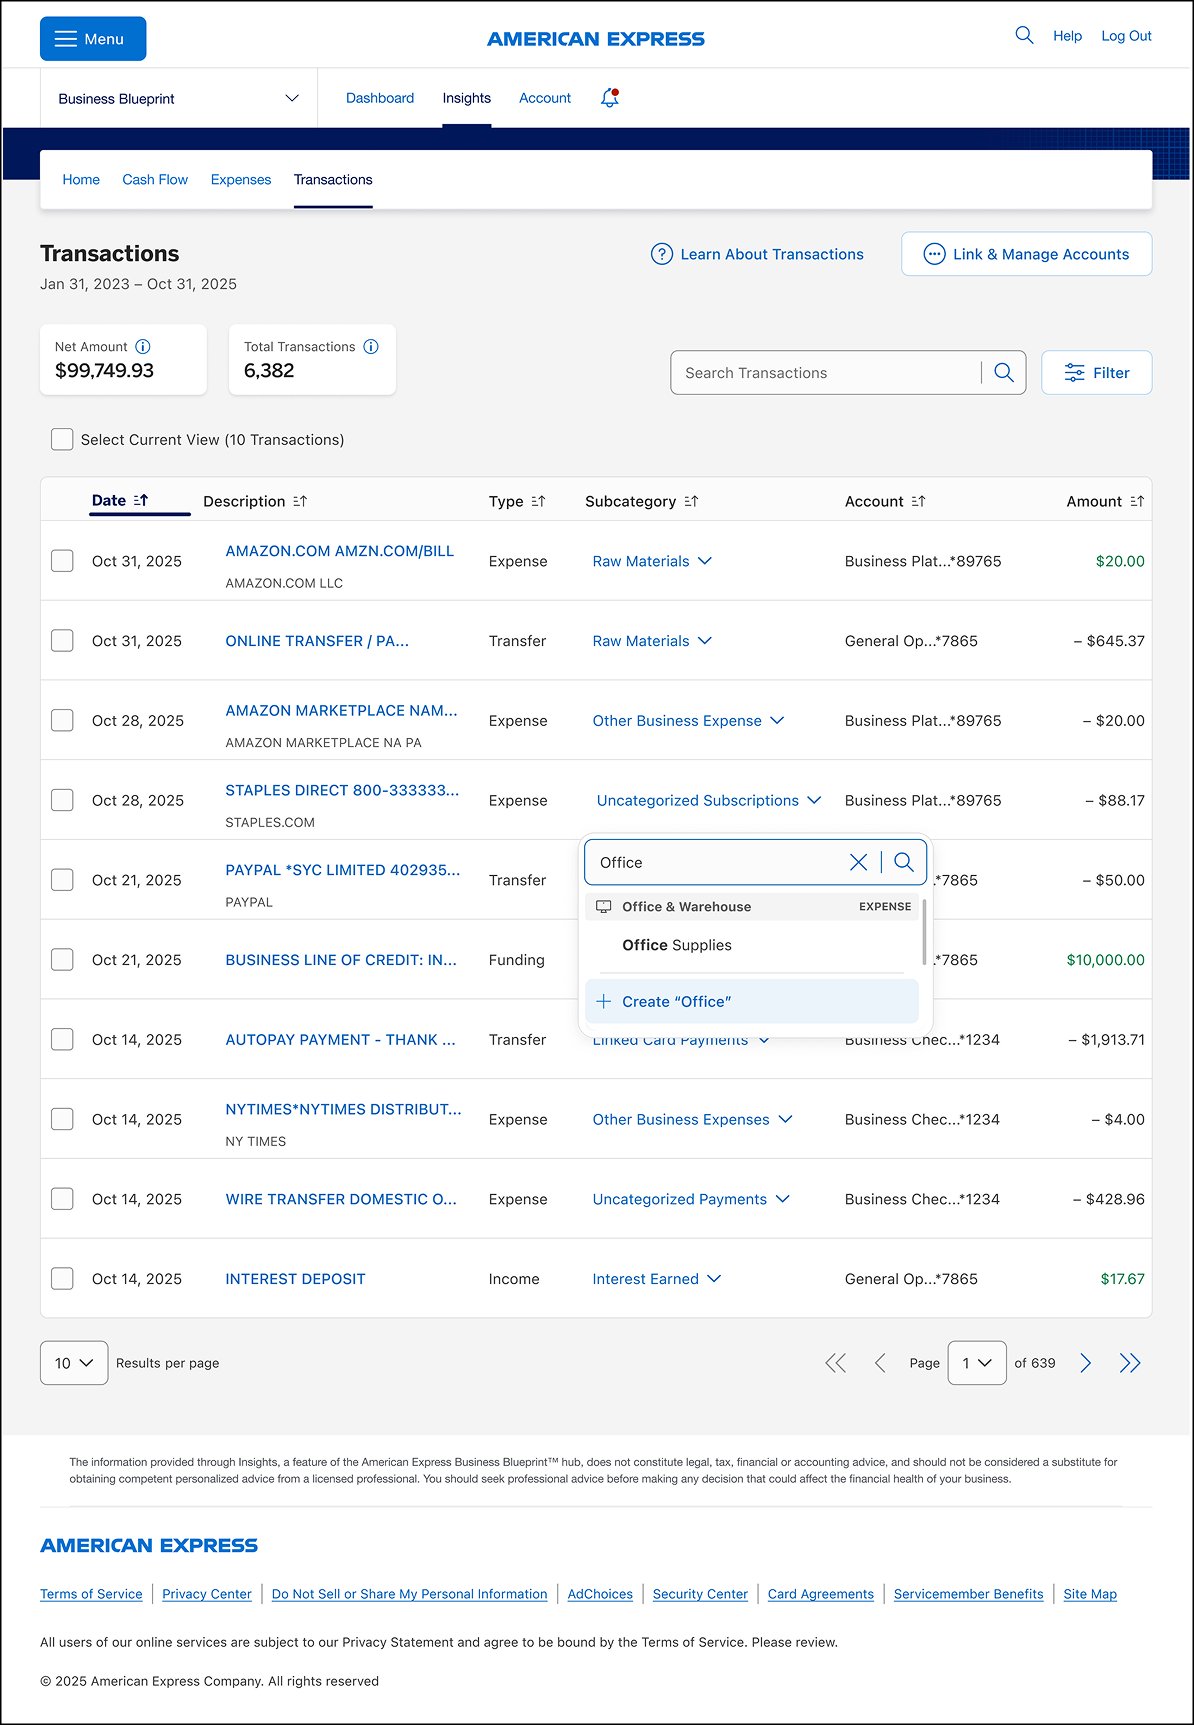Open the Filter button
1194x1725 pixels.
(x=1097, y=373)
